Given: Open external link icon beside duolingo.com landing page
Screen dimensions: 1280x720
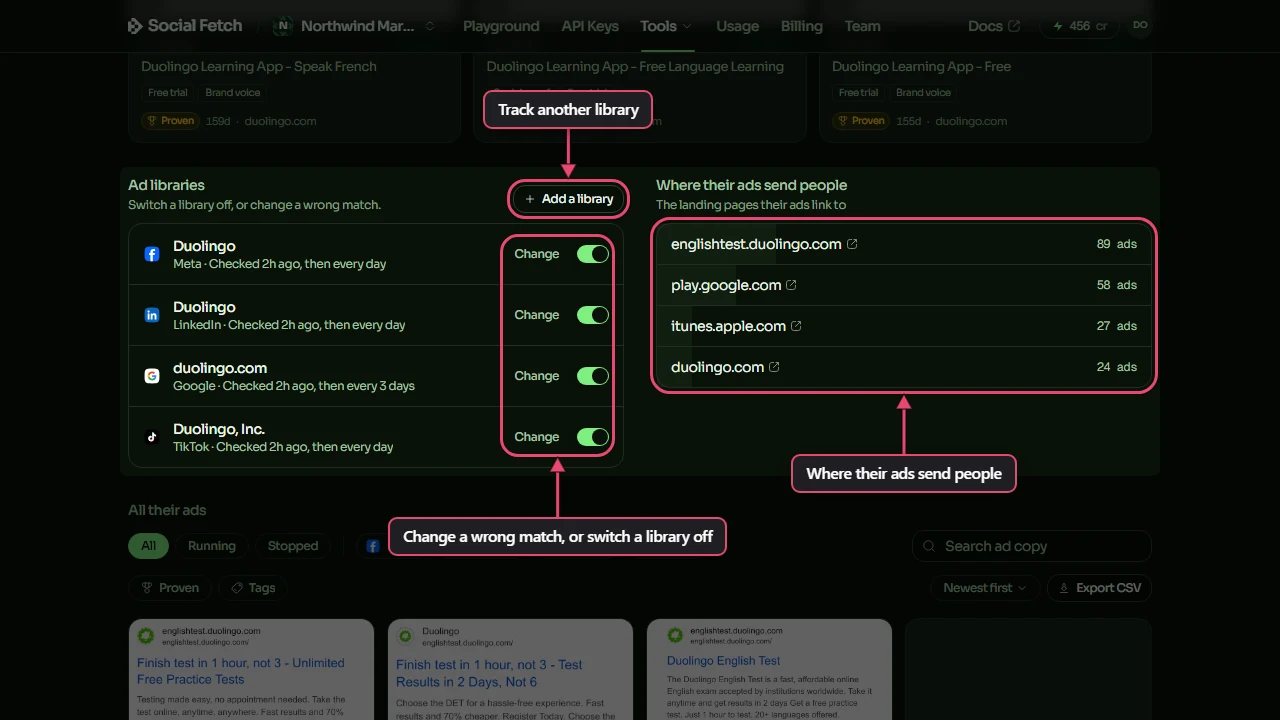Looking at the screenshot, I should pos(774,367).
